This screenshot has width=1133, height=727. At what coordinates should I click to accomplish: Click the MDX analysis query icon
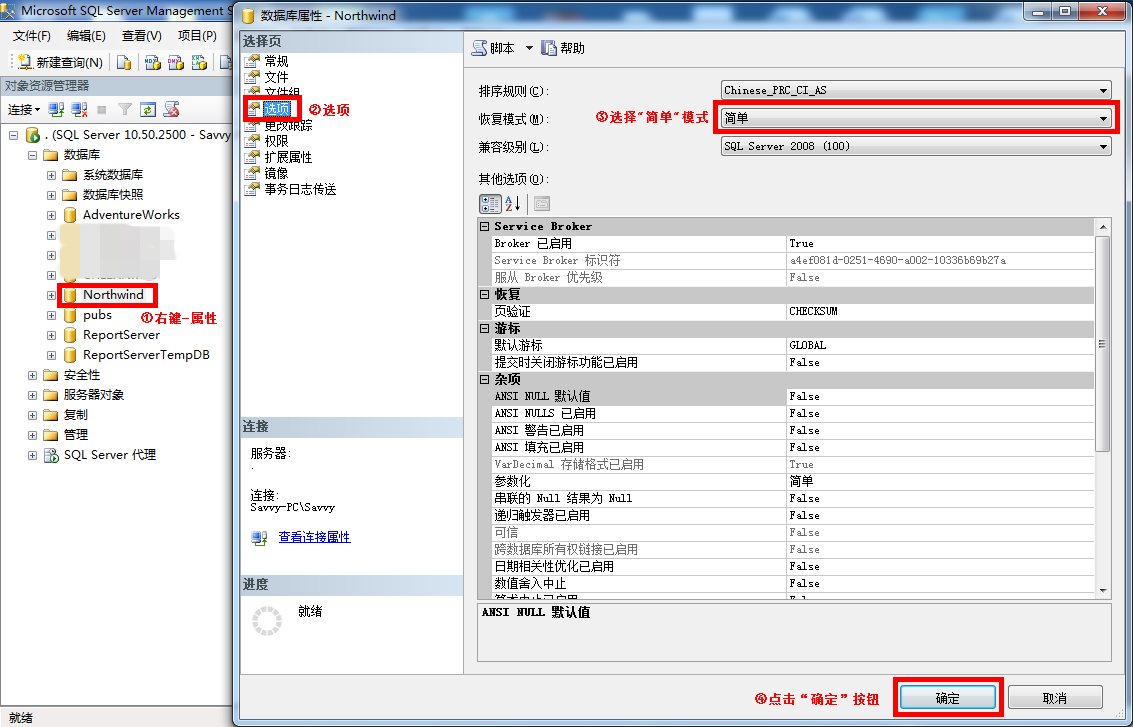pos(152,62)
